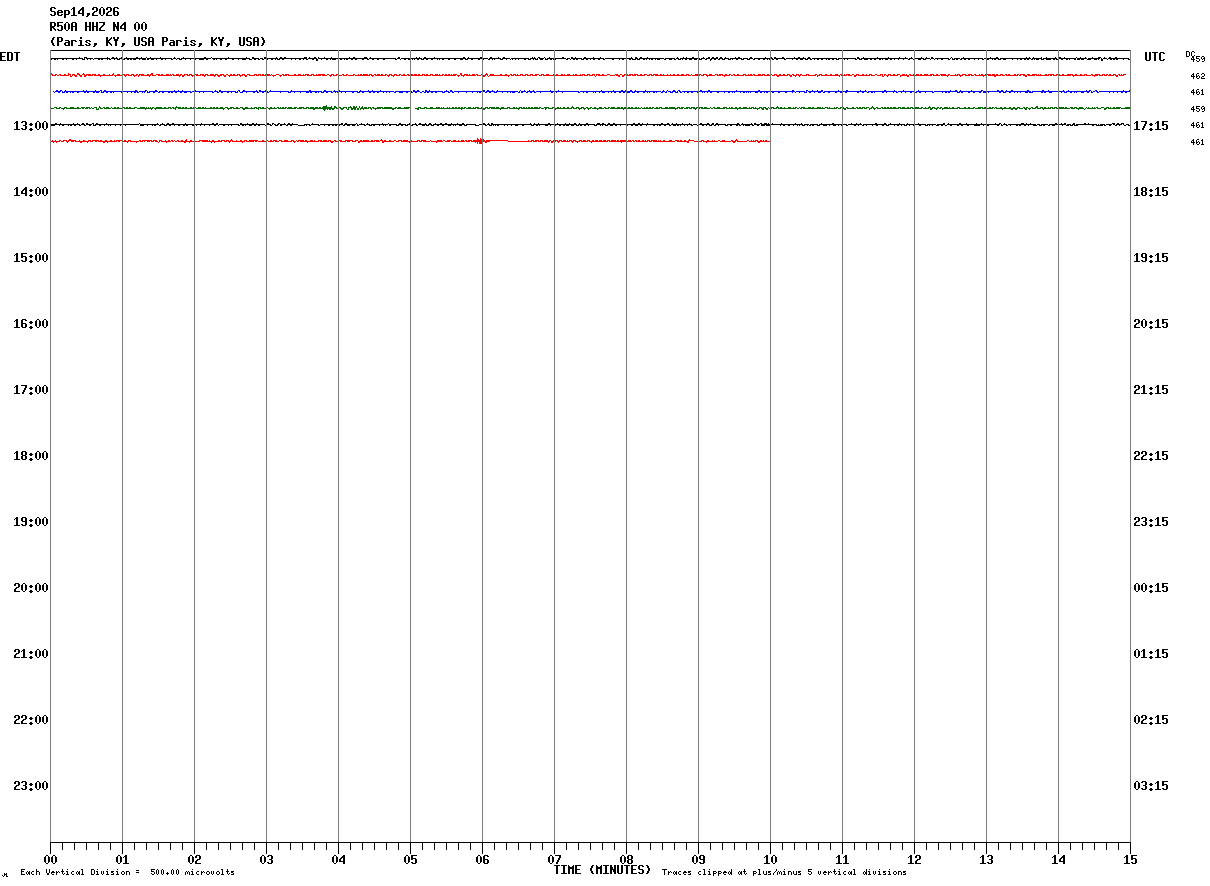1210x886 pixels.
Task: Select the 18:00 EDT row label
Action: (30, 456)
